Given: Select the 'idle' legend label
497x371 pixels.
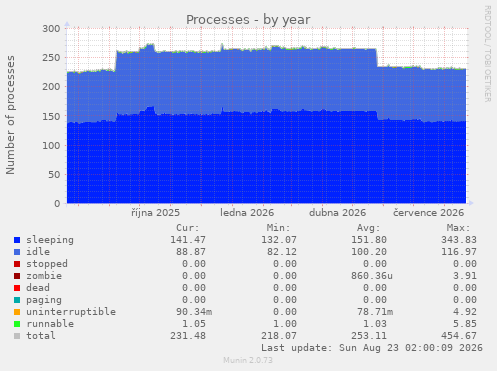Looking at the screenshot, I should tap(38, 252).
